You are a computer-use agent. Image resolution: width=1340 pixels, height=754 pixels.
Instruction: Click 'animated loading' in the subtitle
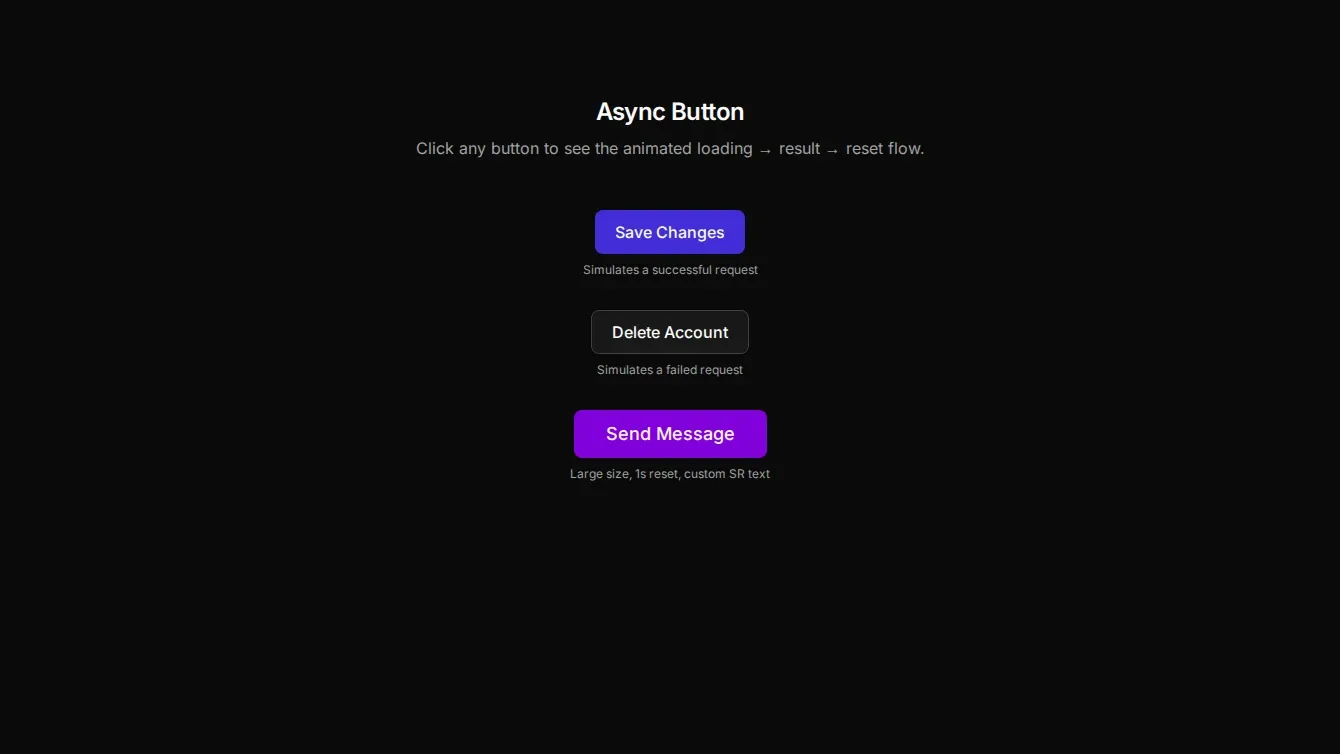coord(688,149)
